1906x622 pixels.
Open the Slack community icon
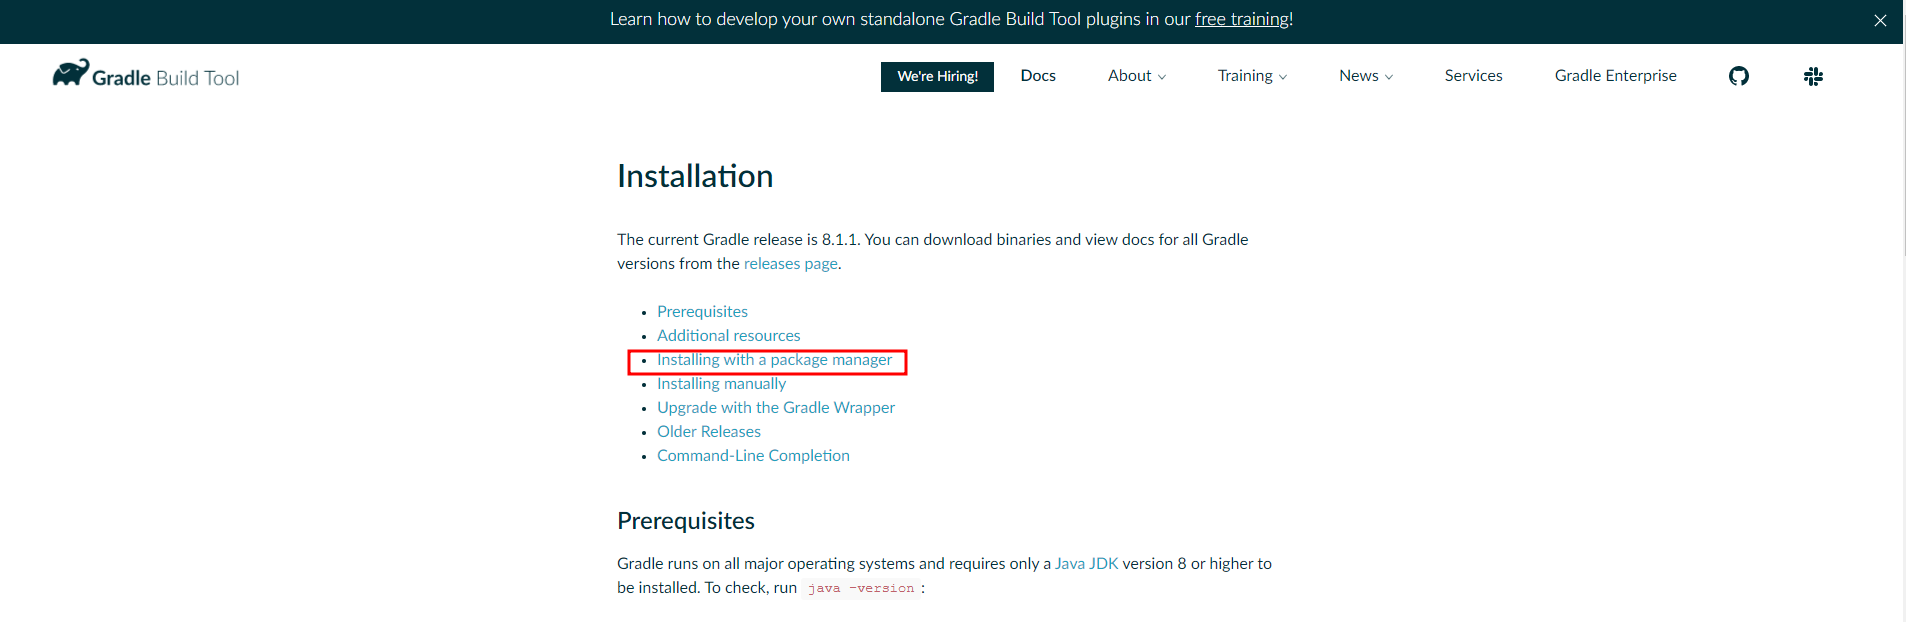1813,76
